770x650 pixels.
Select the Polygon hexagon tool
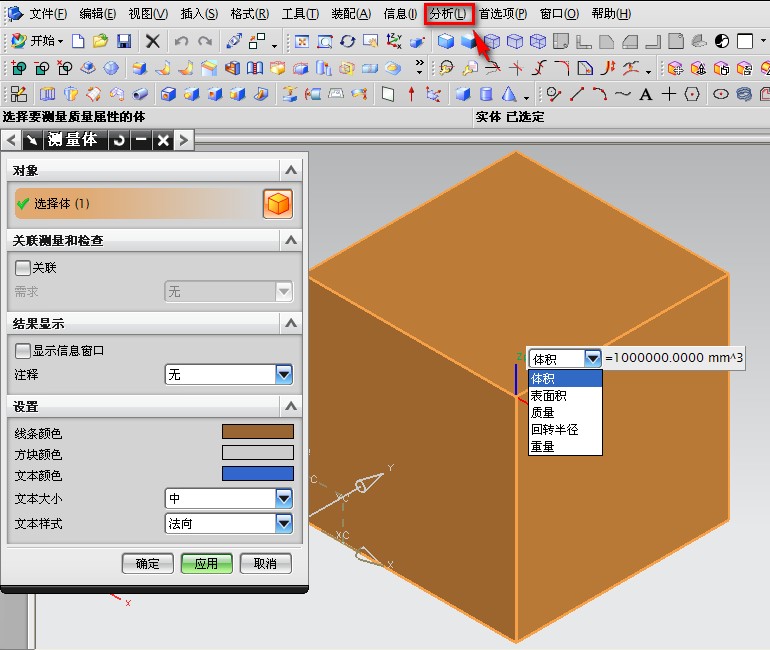point(692,94)
